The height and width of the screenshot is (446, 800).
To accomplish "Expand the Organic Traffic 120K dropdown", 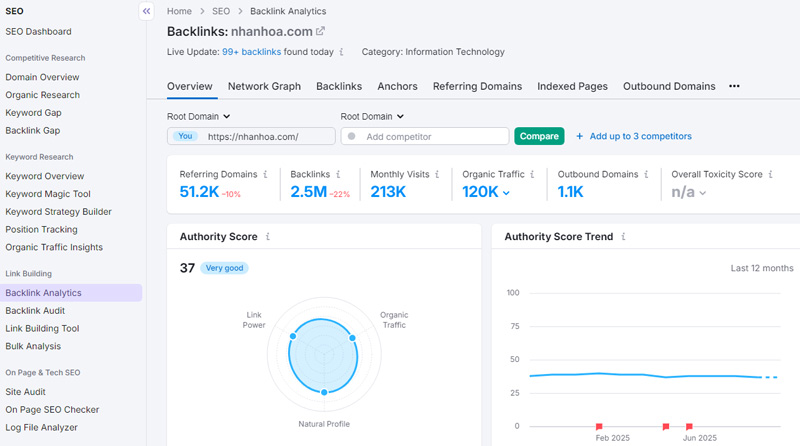I will coord(506,193).
